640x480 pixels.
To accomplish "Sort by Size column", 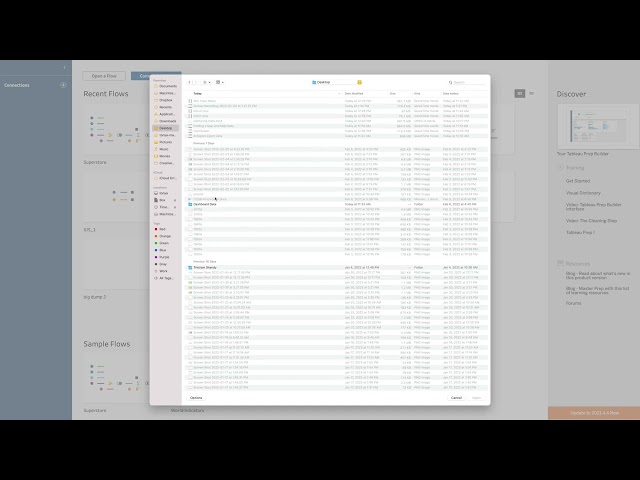I will click(393, 93).
